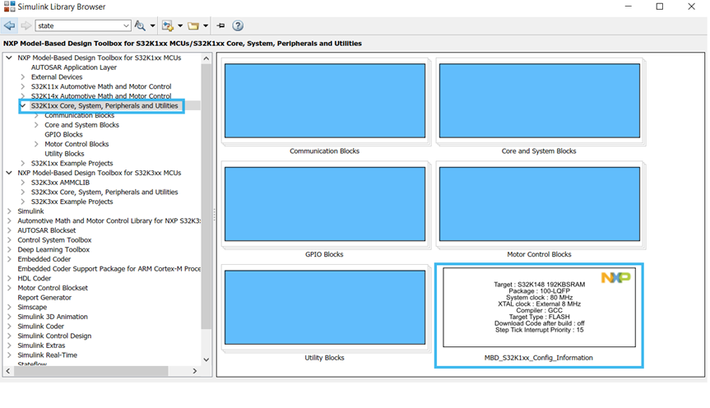The height and width of the screenshot is (408, 710).
Task: Select Simscape library entry
Action: pos(32,307)
